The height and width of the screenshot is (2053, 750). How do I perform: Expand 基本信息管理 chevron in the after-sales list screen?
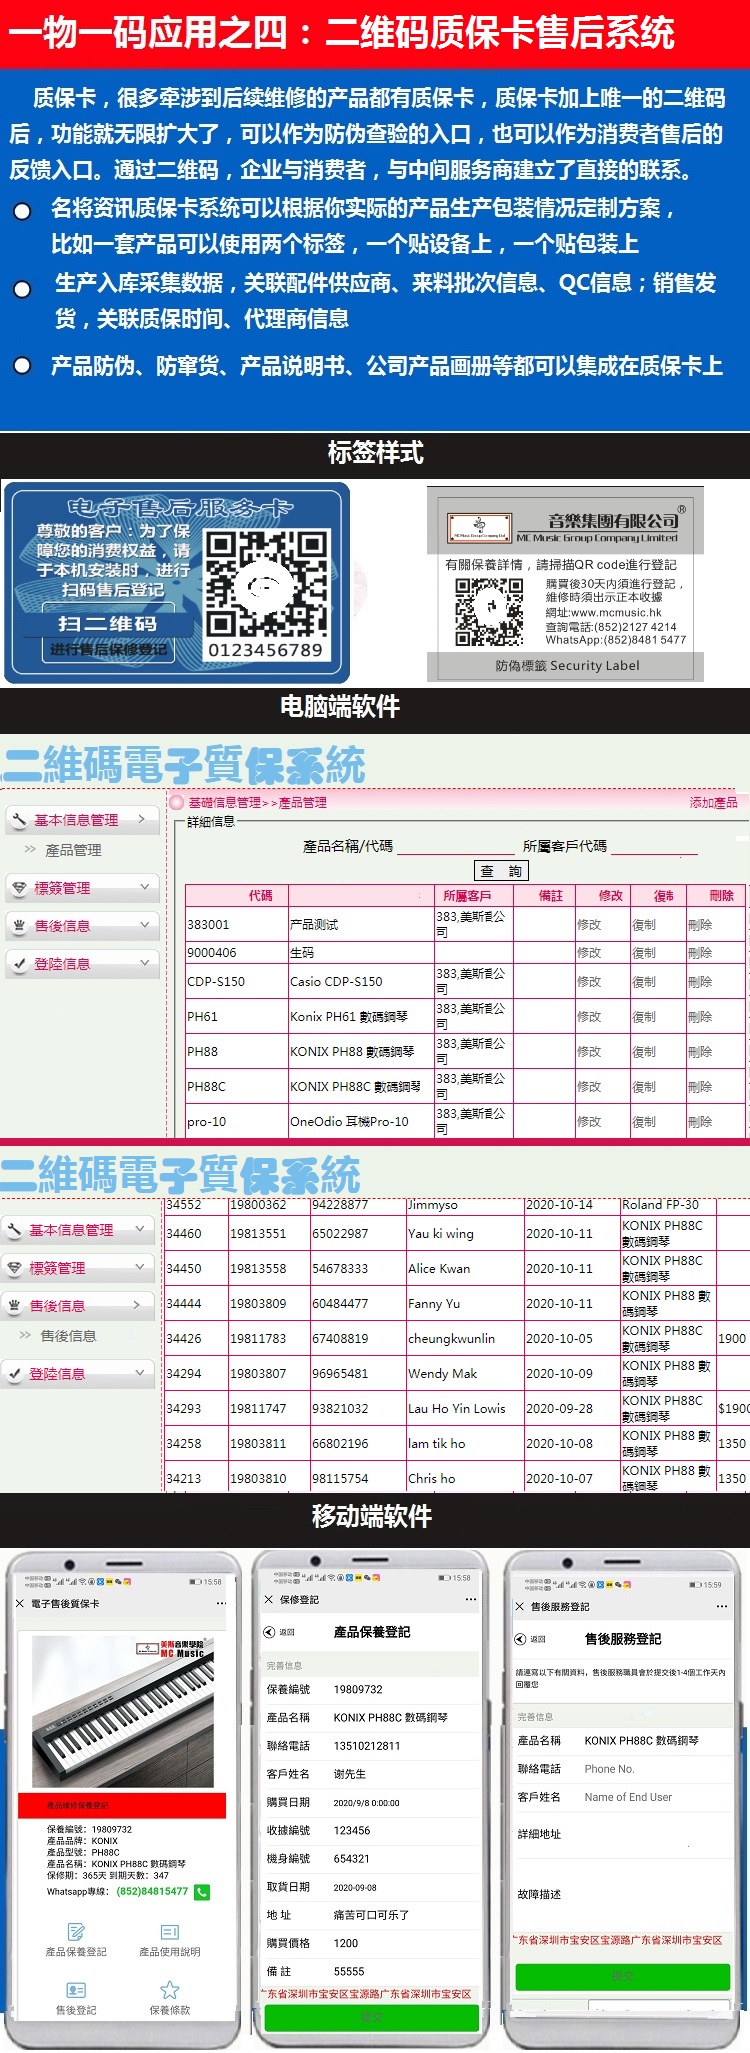coord(140,1229)
